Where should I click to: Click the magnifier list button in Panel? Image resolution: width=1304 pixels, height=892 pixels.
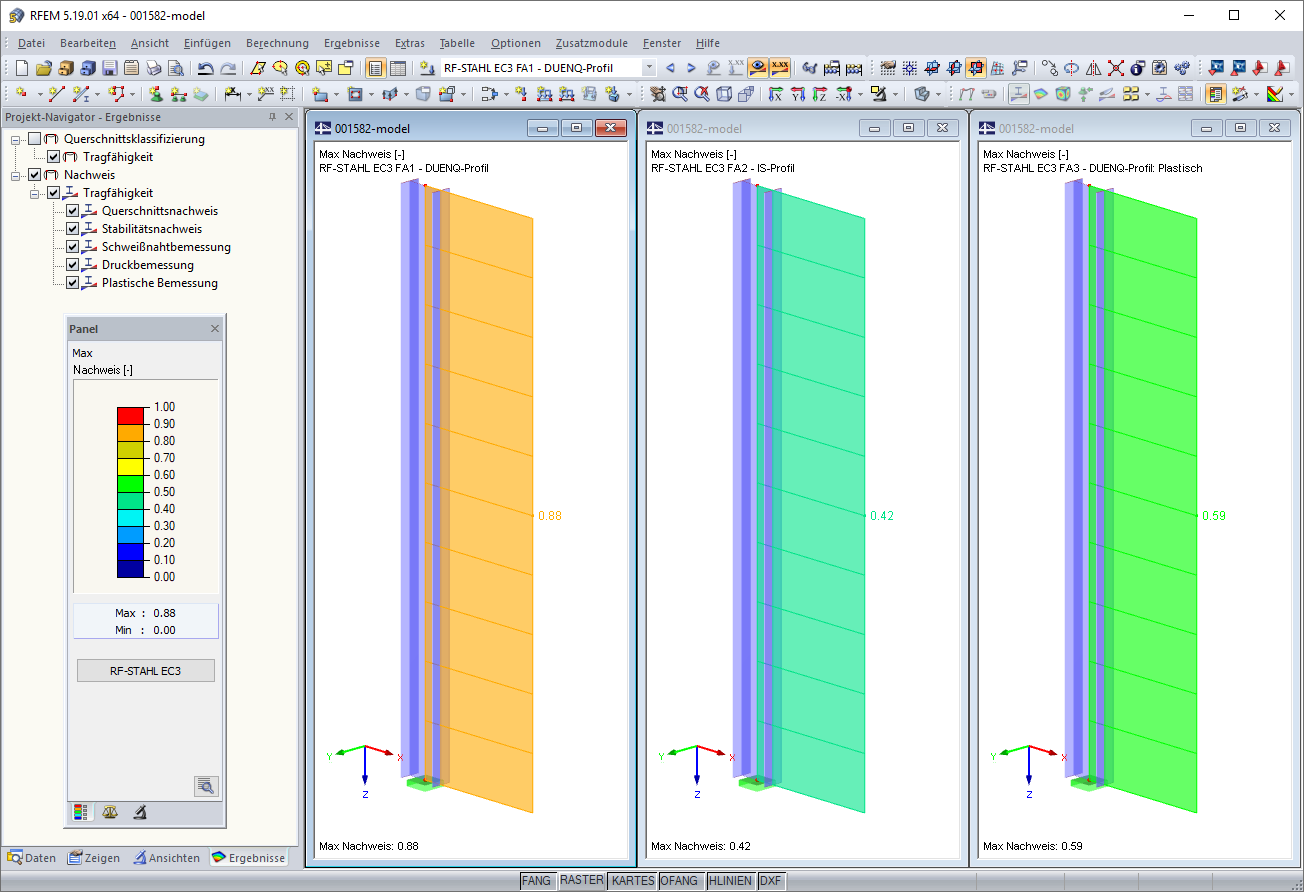(206, 786)
